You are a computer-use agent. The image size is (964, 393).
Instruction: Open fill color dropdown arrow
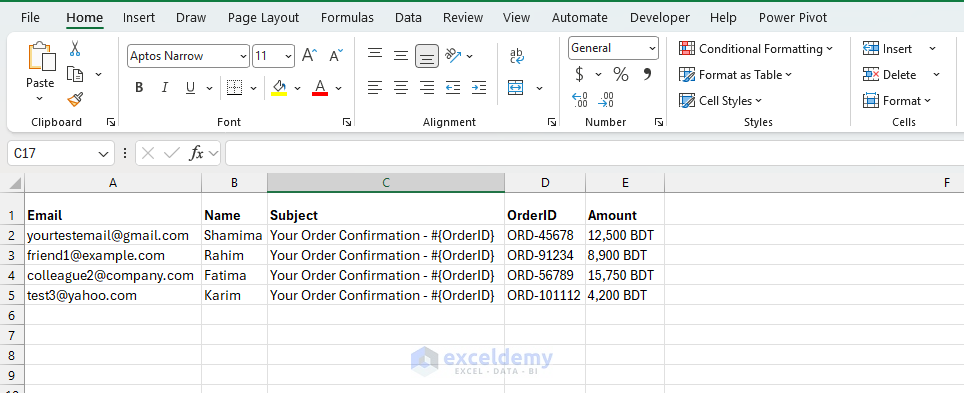[x=298, y=88]
